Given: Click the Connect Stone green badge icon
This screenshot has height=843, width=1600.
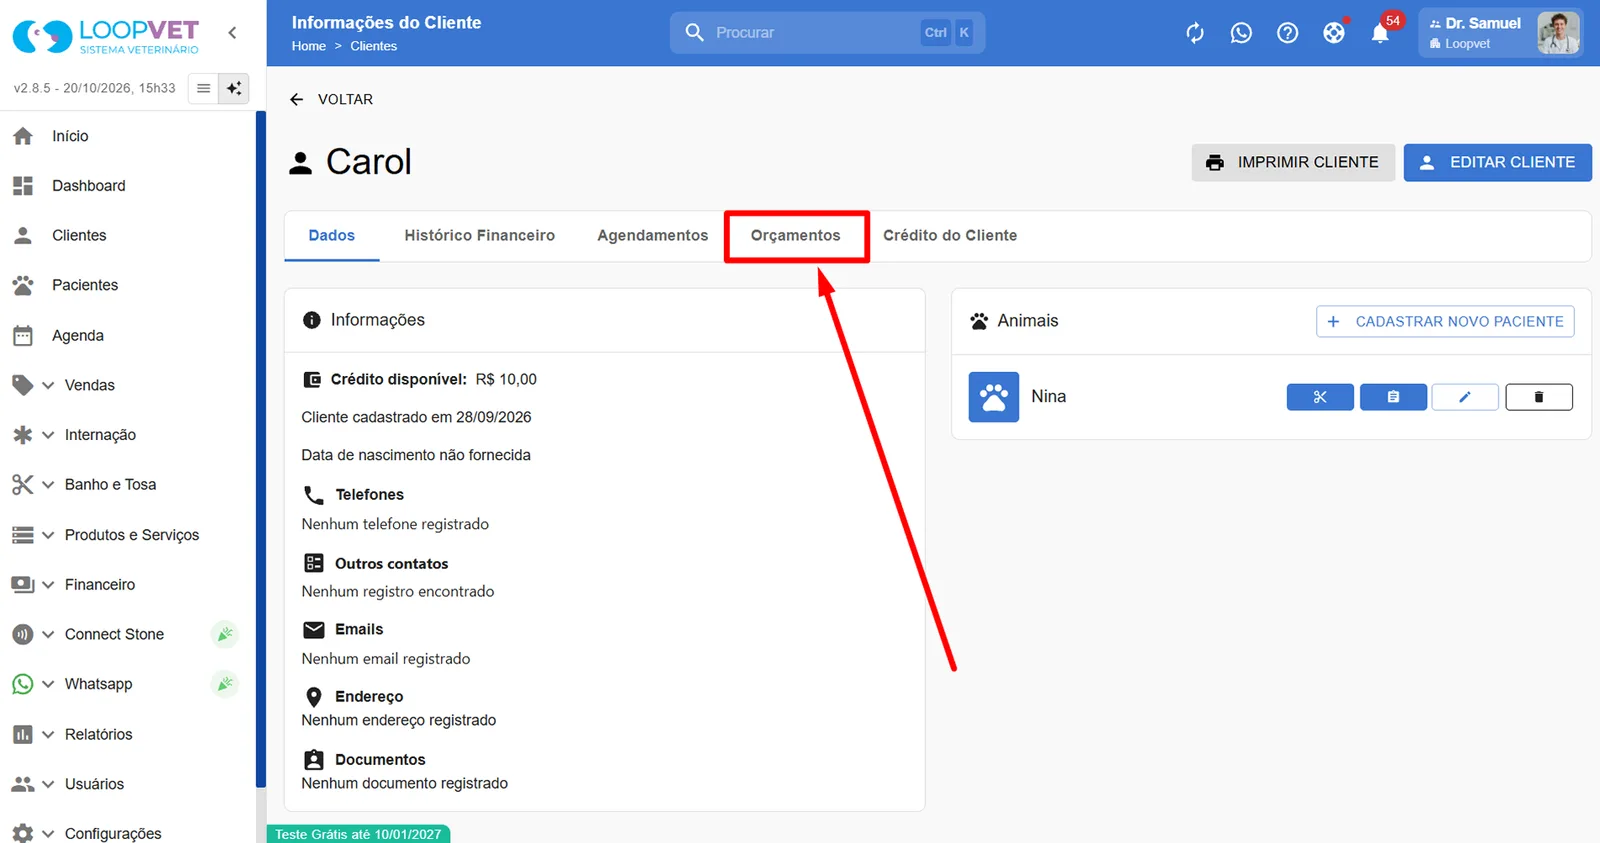Looking at the screenshot, I should 225,634.
